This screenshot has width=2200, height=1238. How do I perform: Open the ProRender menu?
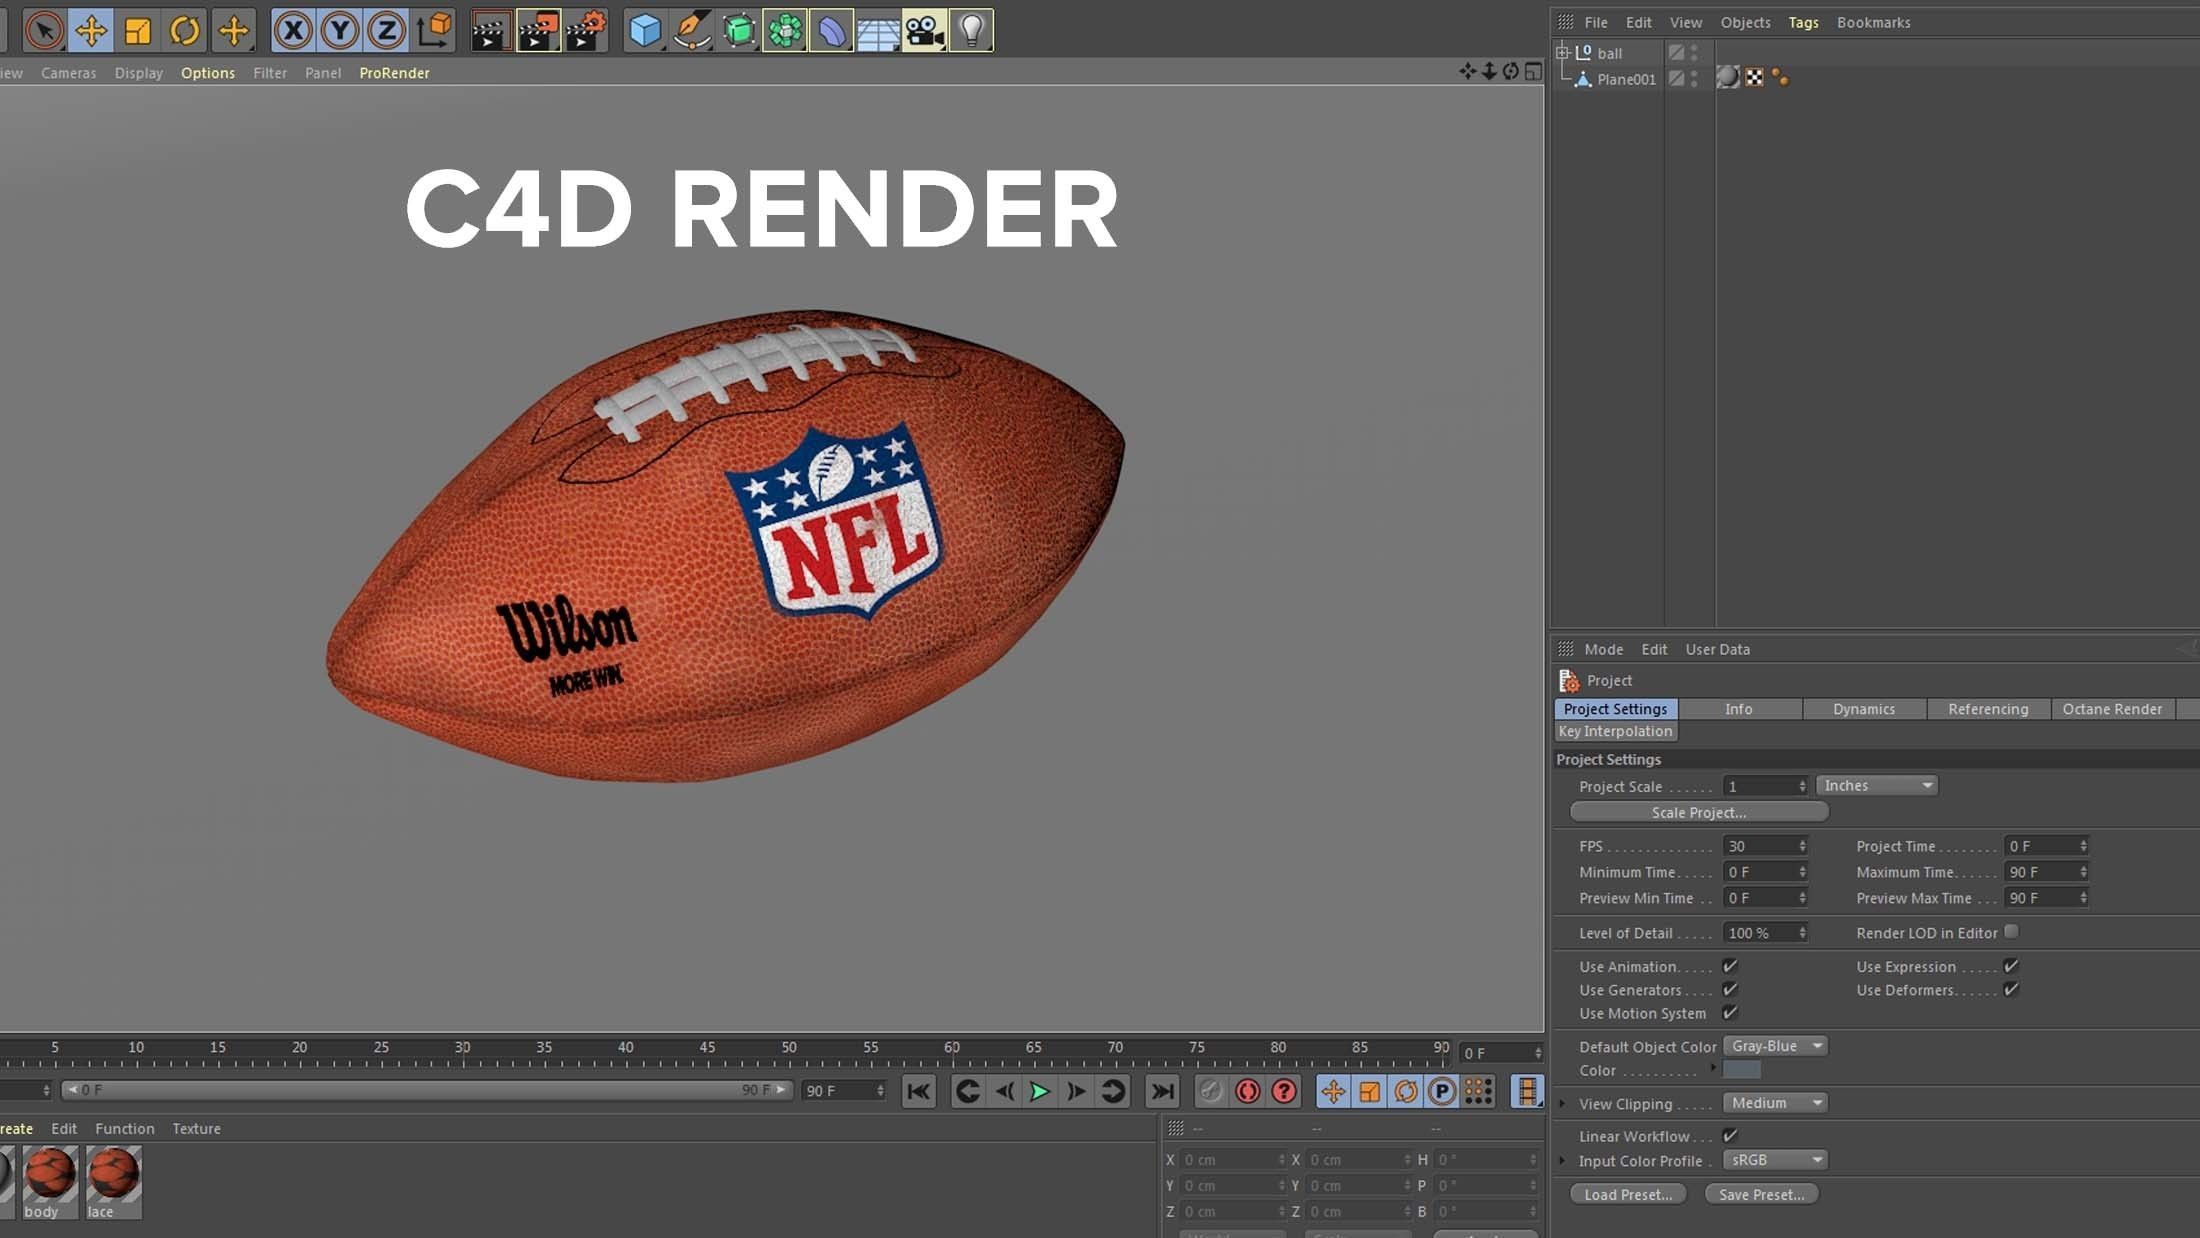[x=394, y=73]
